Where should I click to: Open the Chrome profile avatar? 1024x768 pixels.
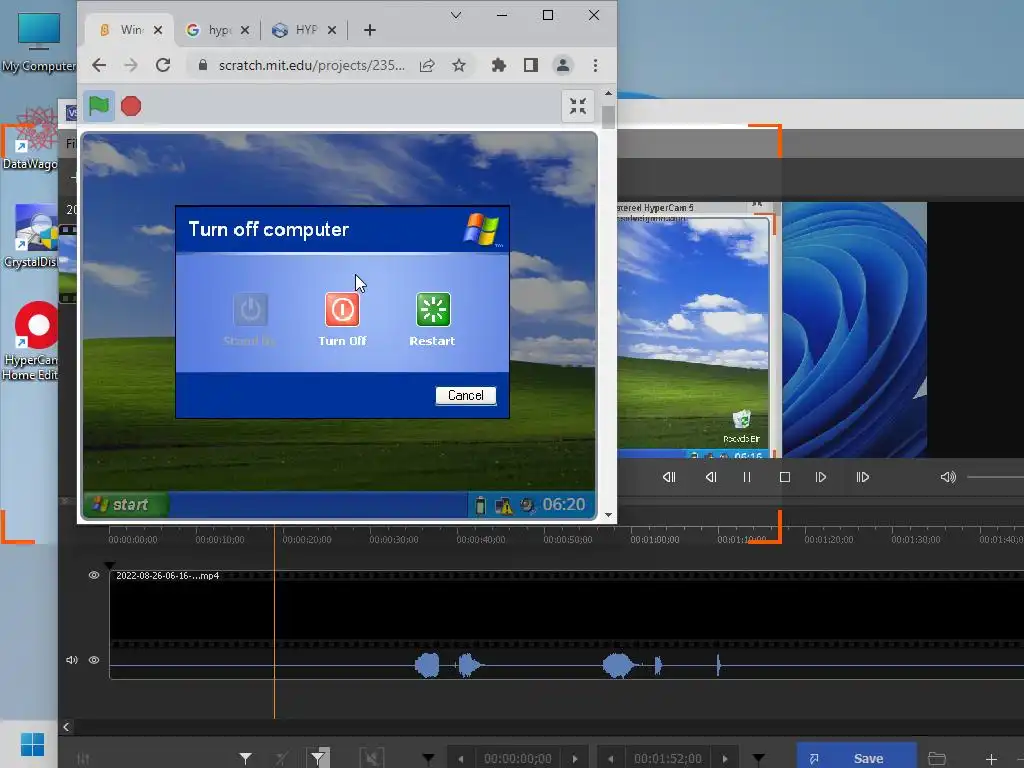563,65
